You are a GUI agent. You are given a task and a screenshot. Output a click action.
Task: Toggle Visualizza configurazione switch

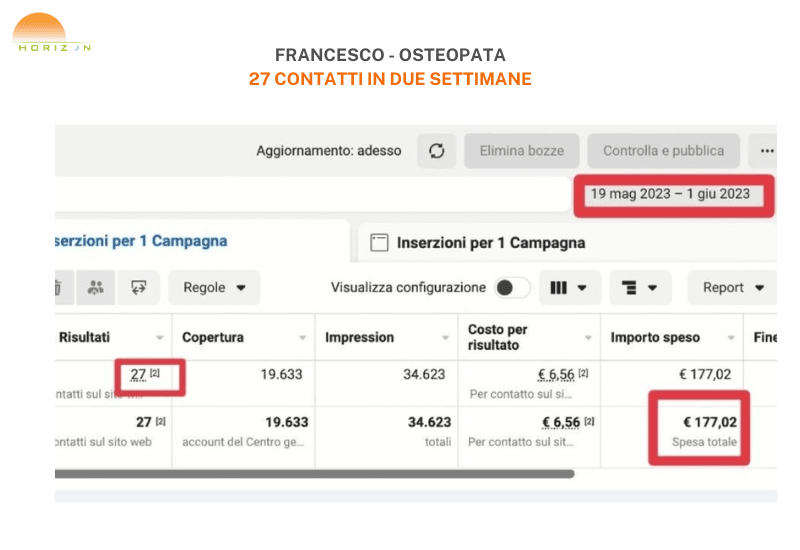click(513, 288)
